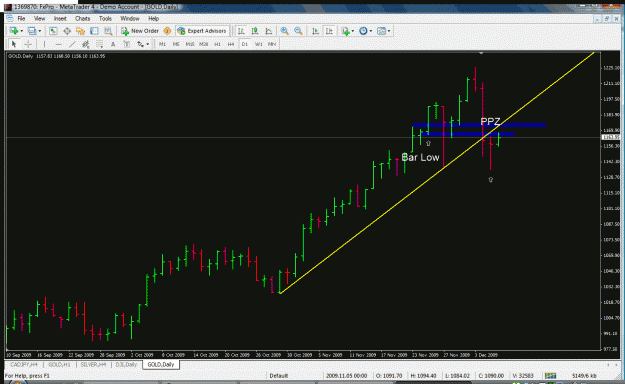Open the Window menu

130,19
